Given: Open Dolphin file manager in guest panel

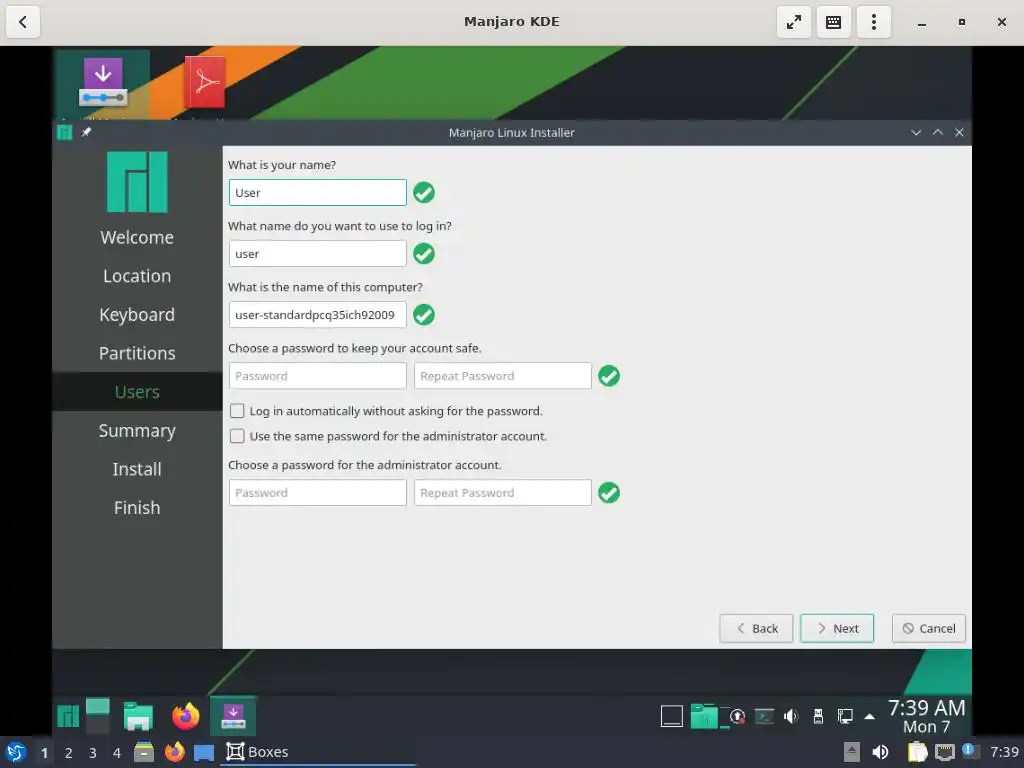Looking at the screenshot, I should 138,716.
